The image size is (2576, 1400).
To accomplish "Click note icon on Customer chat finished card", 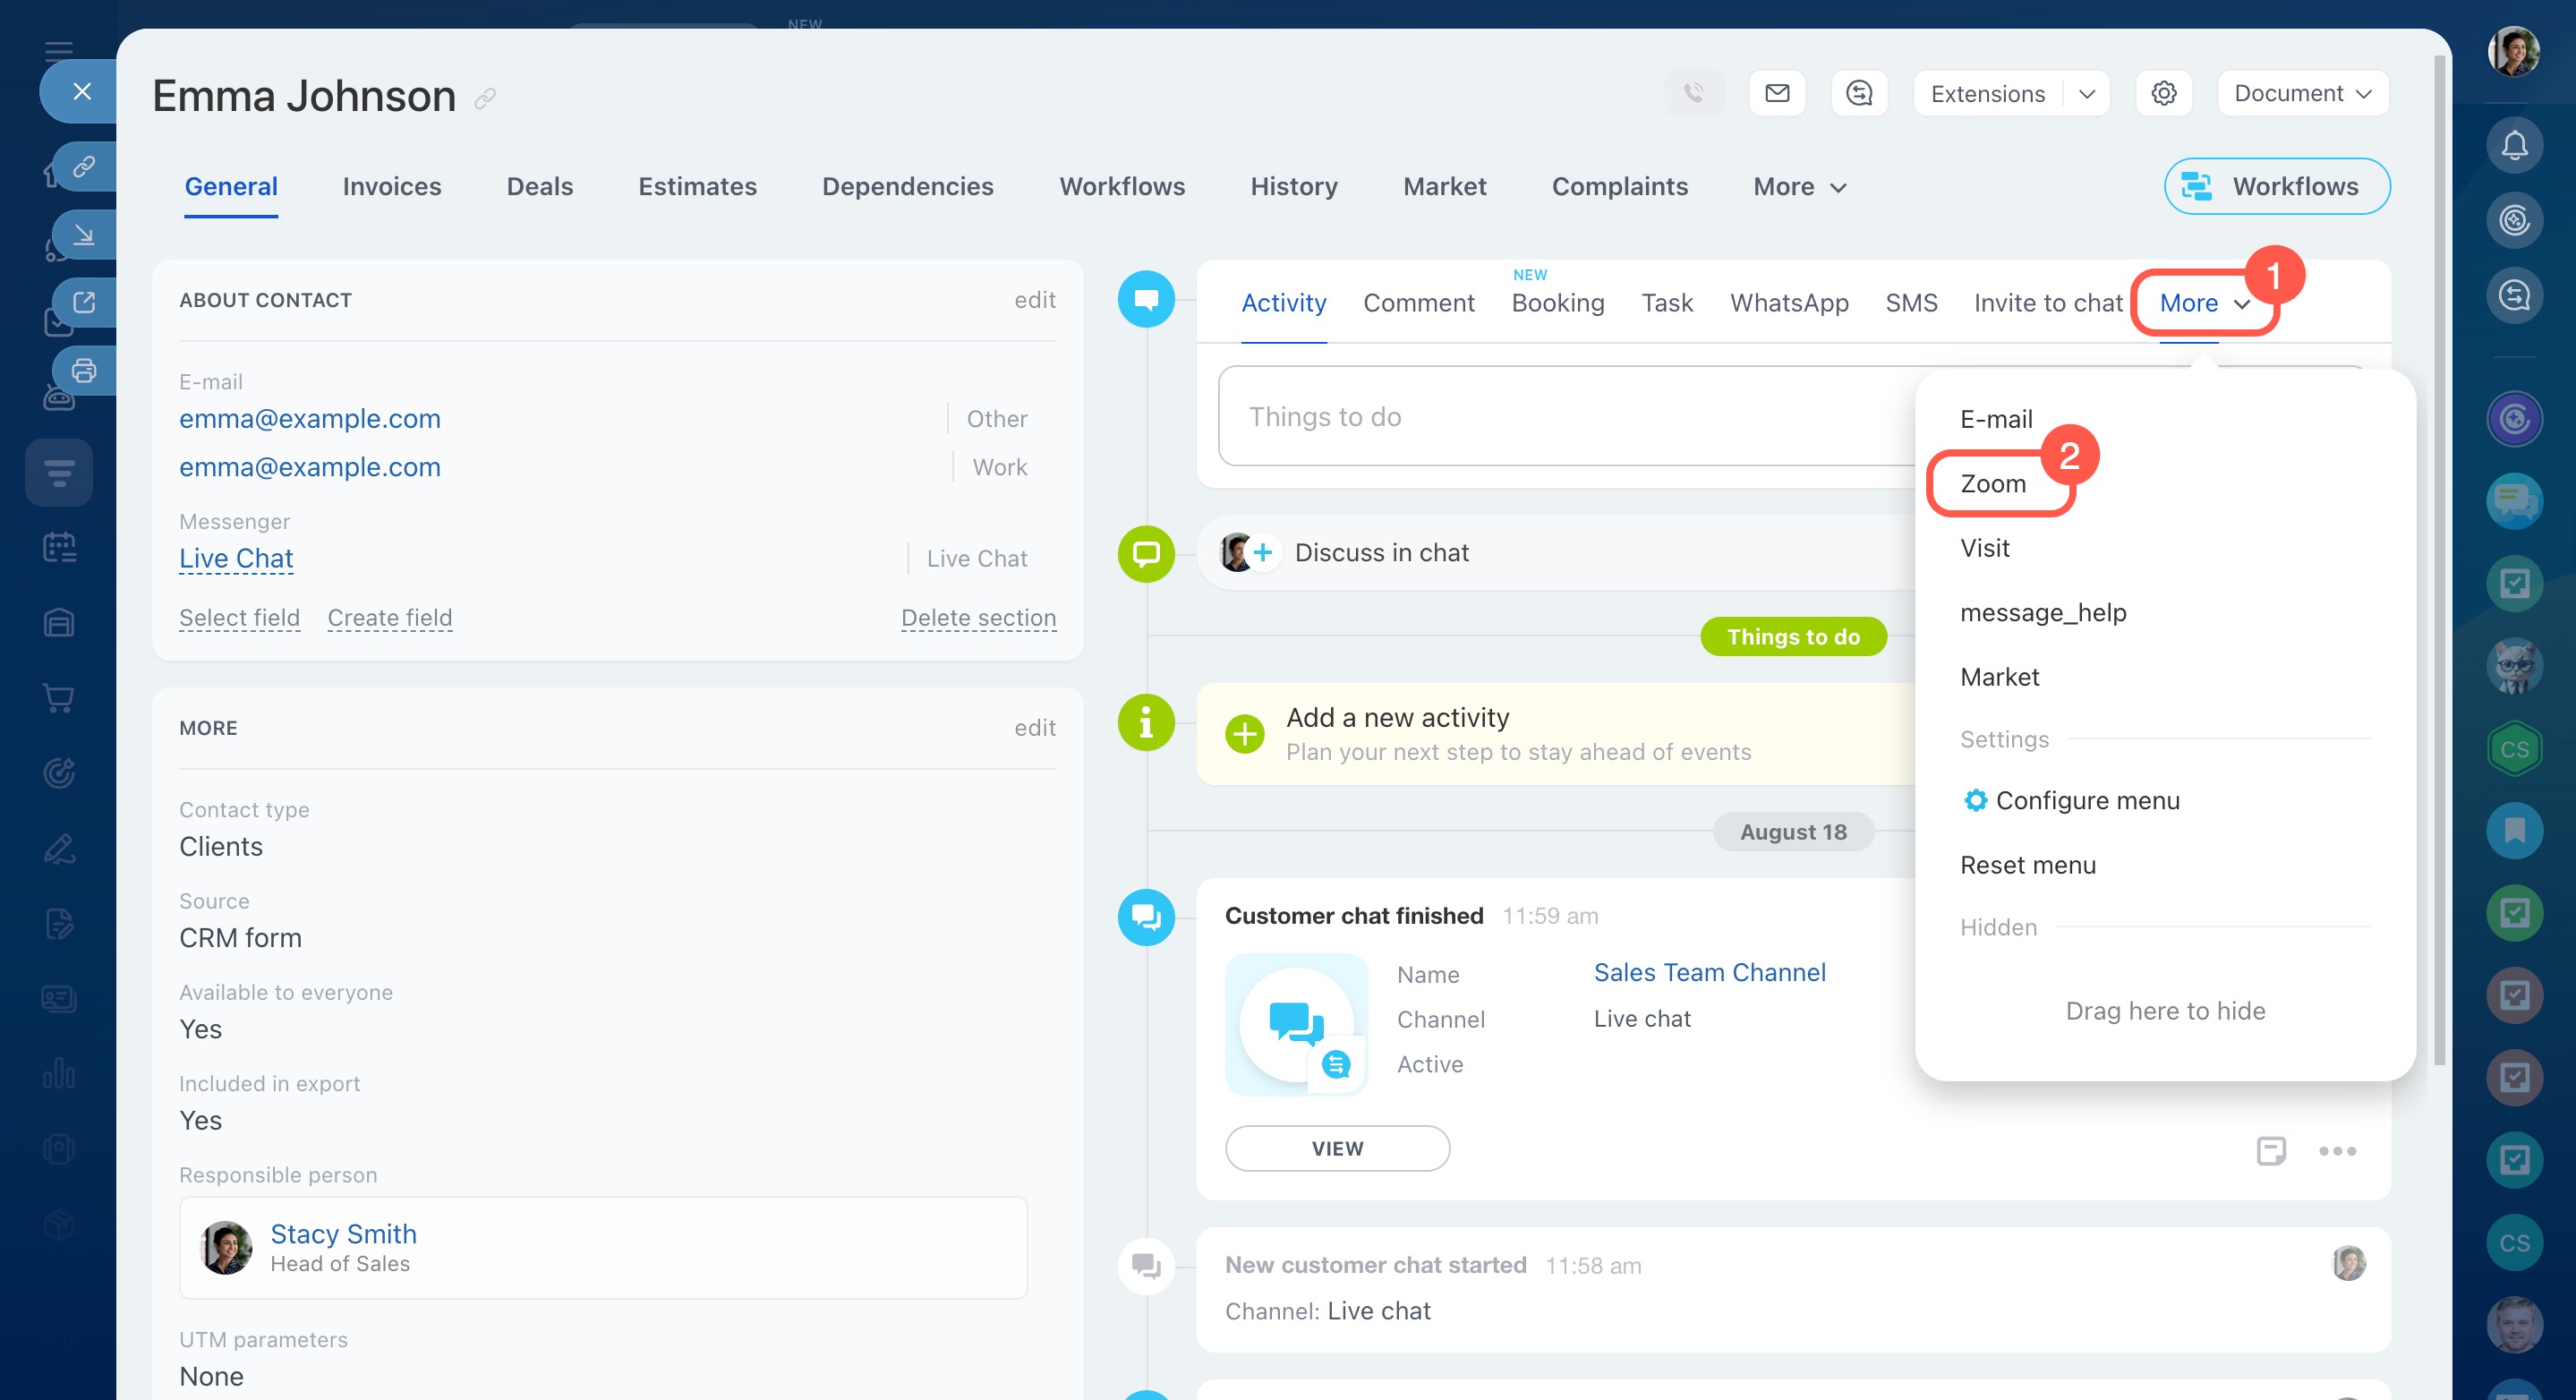I will [x=2271, y=1150].
